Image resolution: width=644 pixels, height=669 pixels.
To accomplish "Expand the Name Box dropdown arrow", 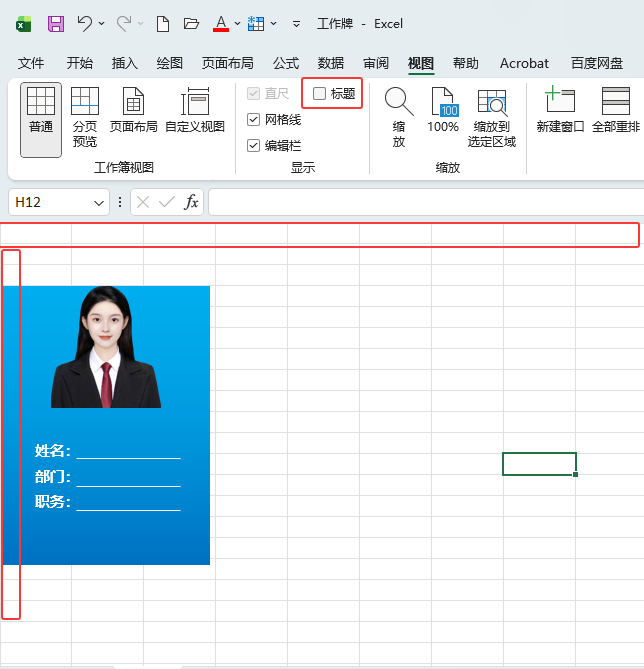I will [99, 203].
